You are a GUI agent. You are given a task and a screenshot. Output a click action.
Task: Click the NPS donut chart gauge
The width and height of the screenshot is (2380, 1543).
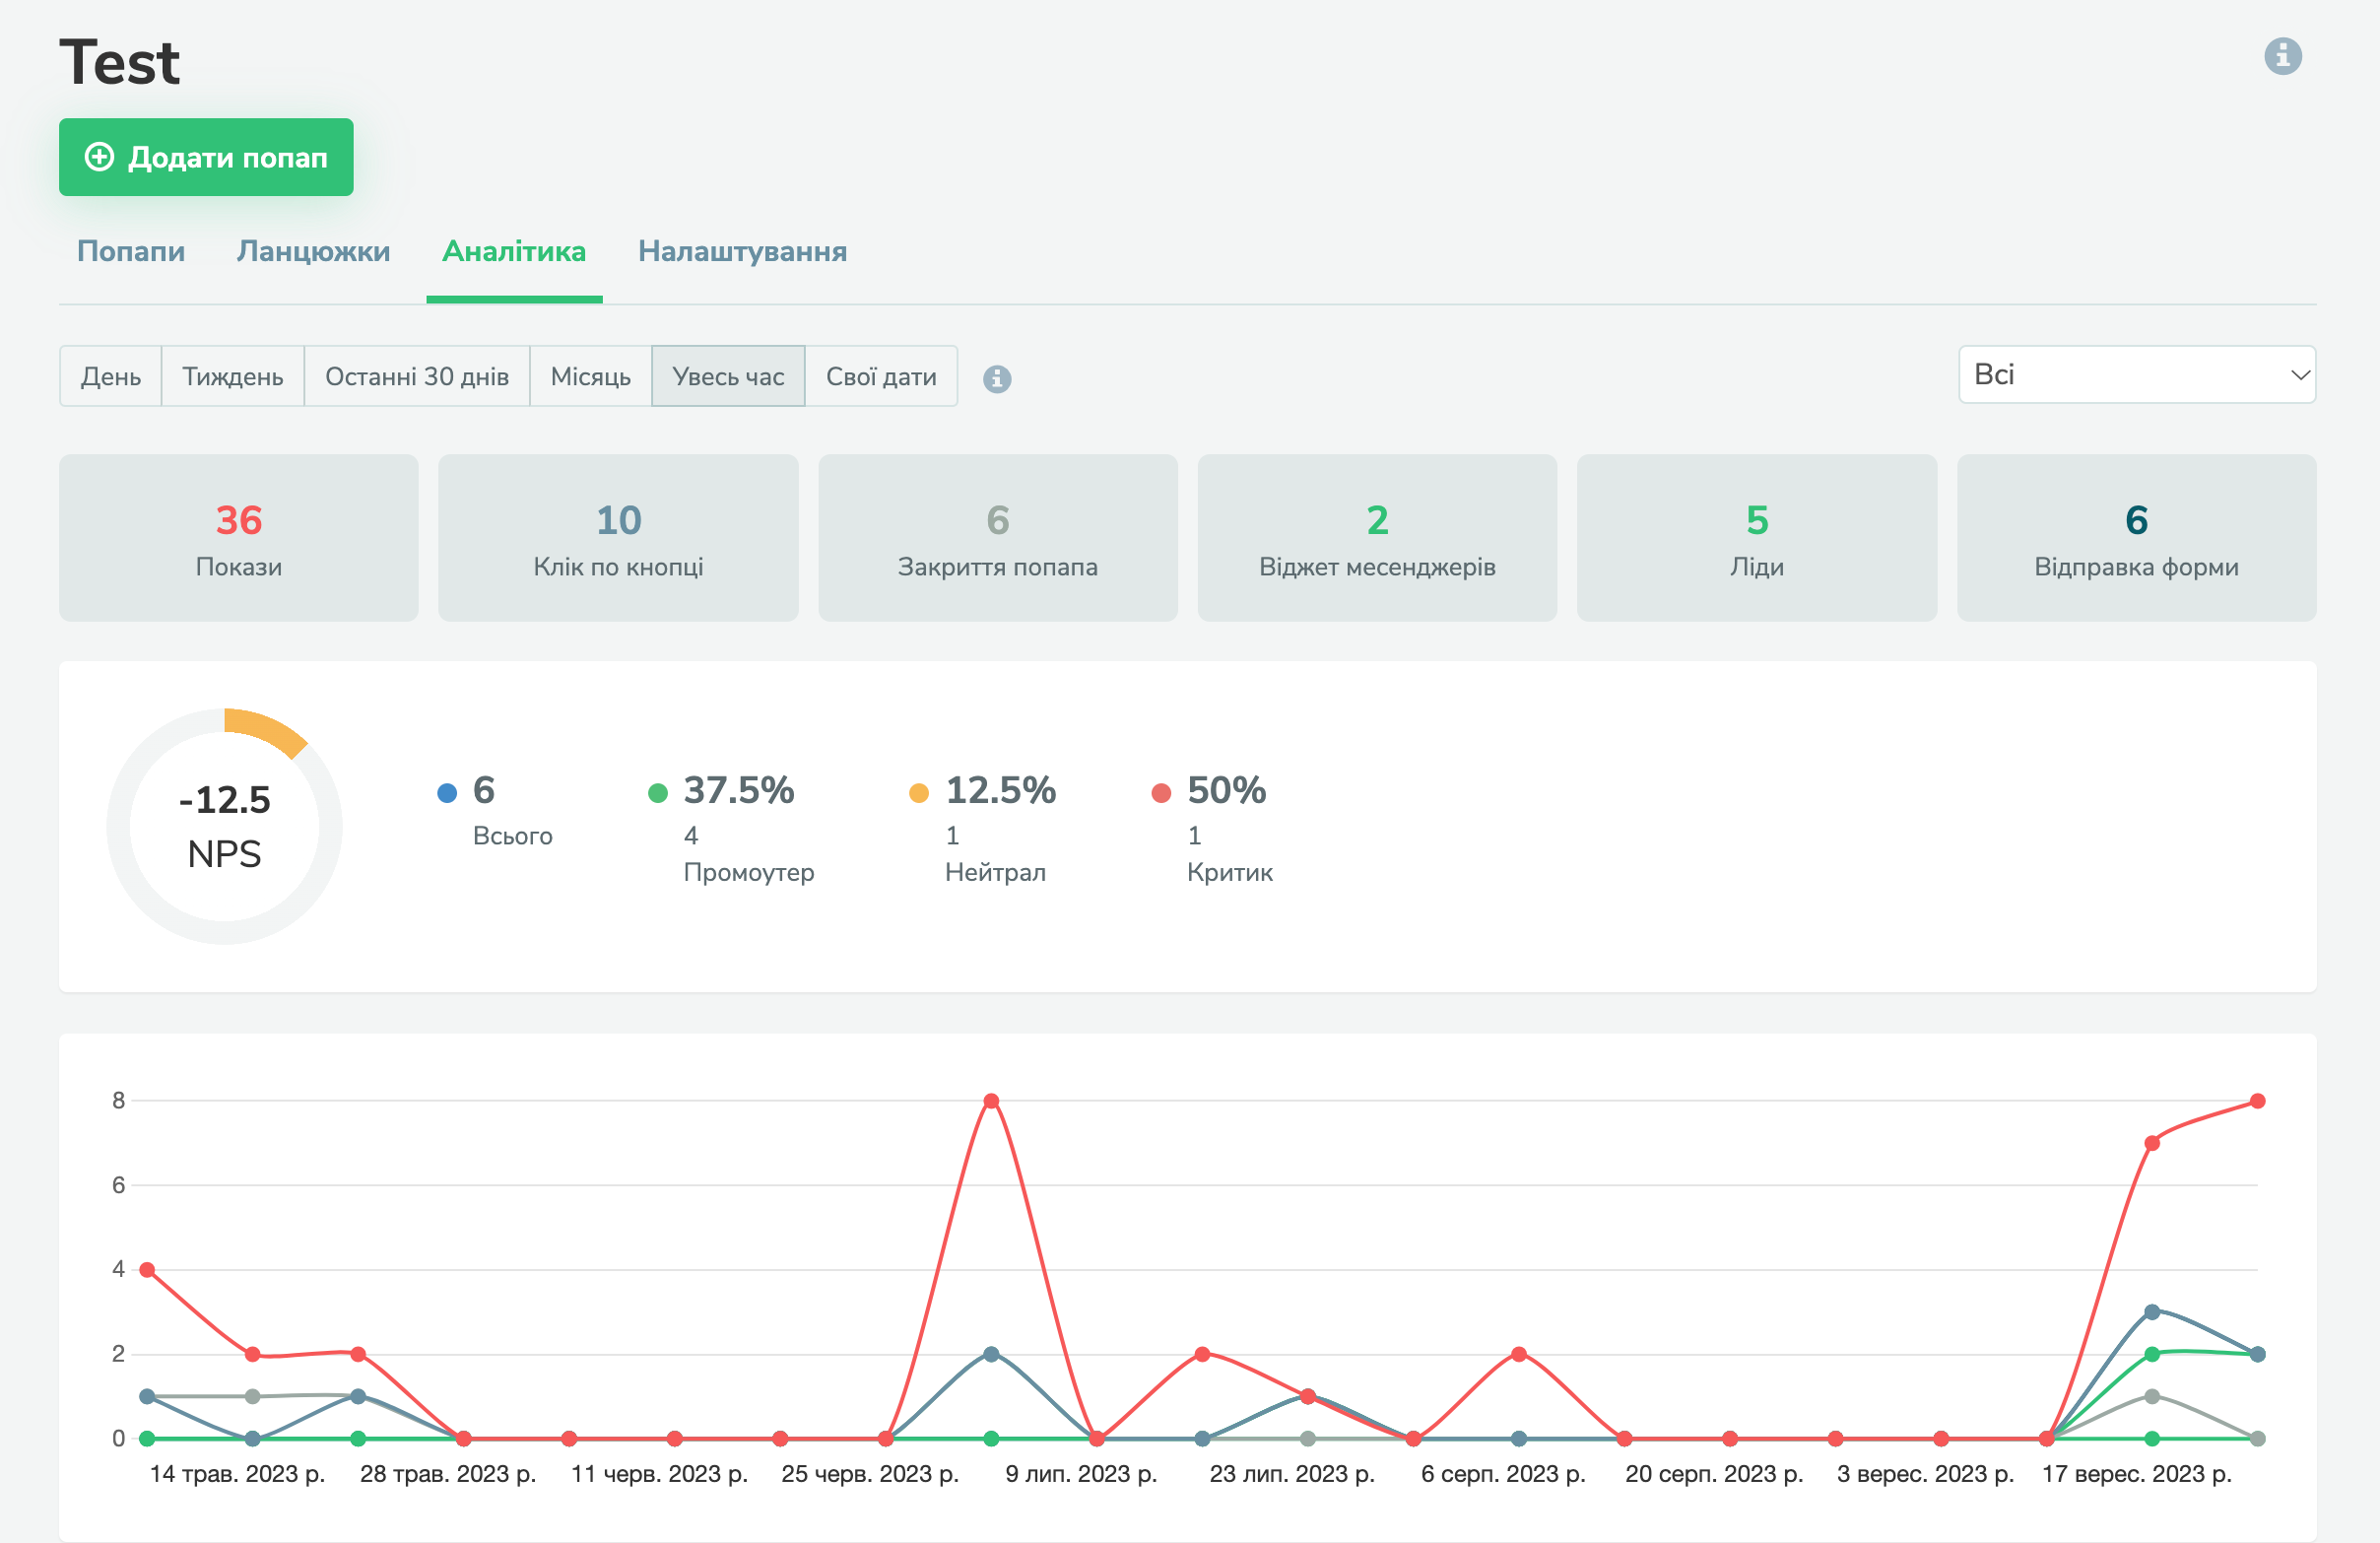coord(224,826)
